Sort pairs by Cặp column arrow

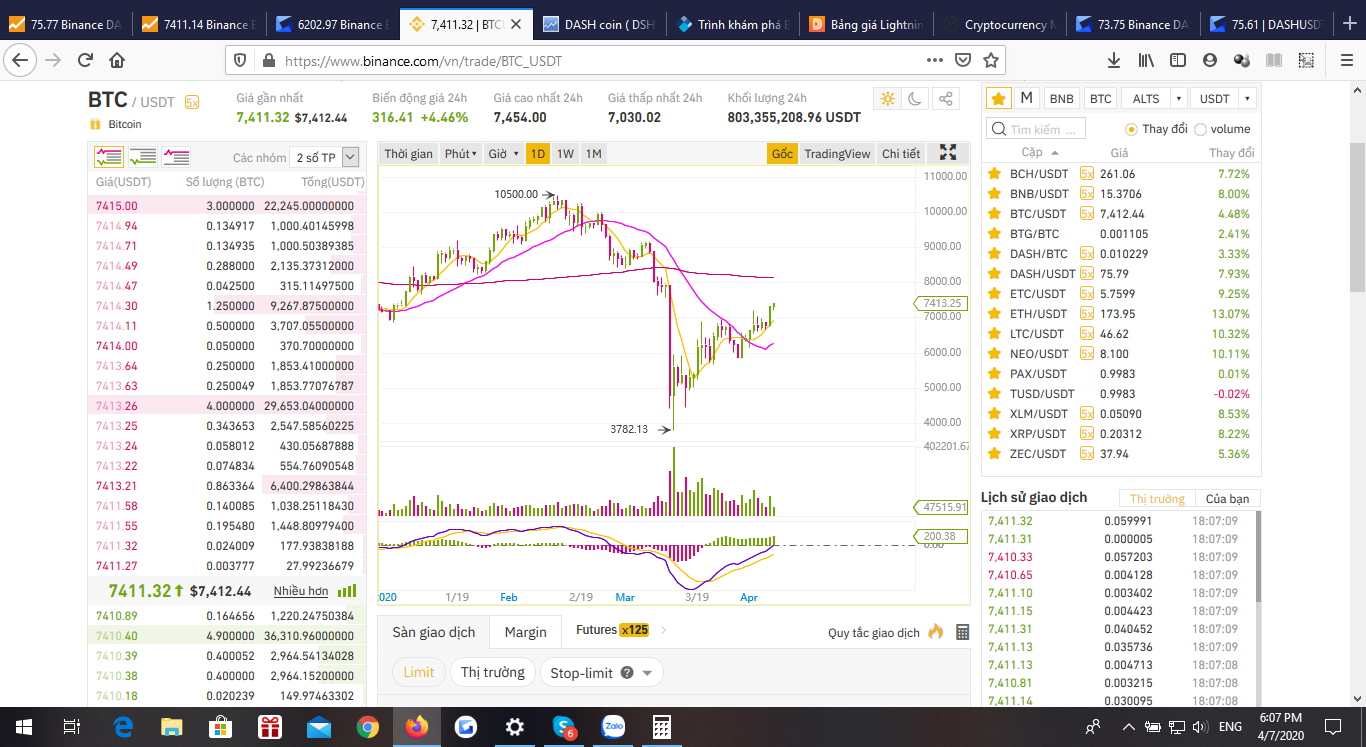(1055, 153)
